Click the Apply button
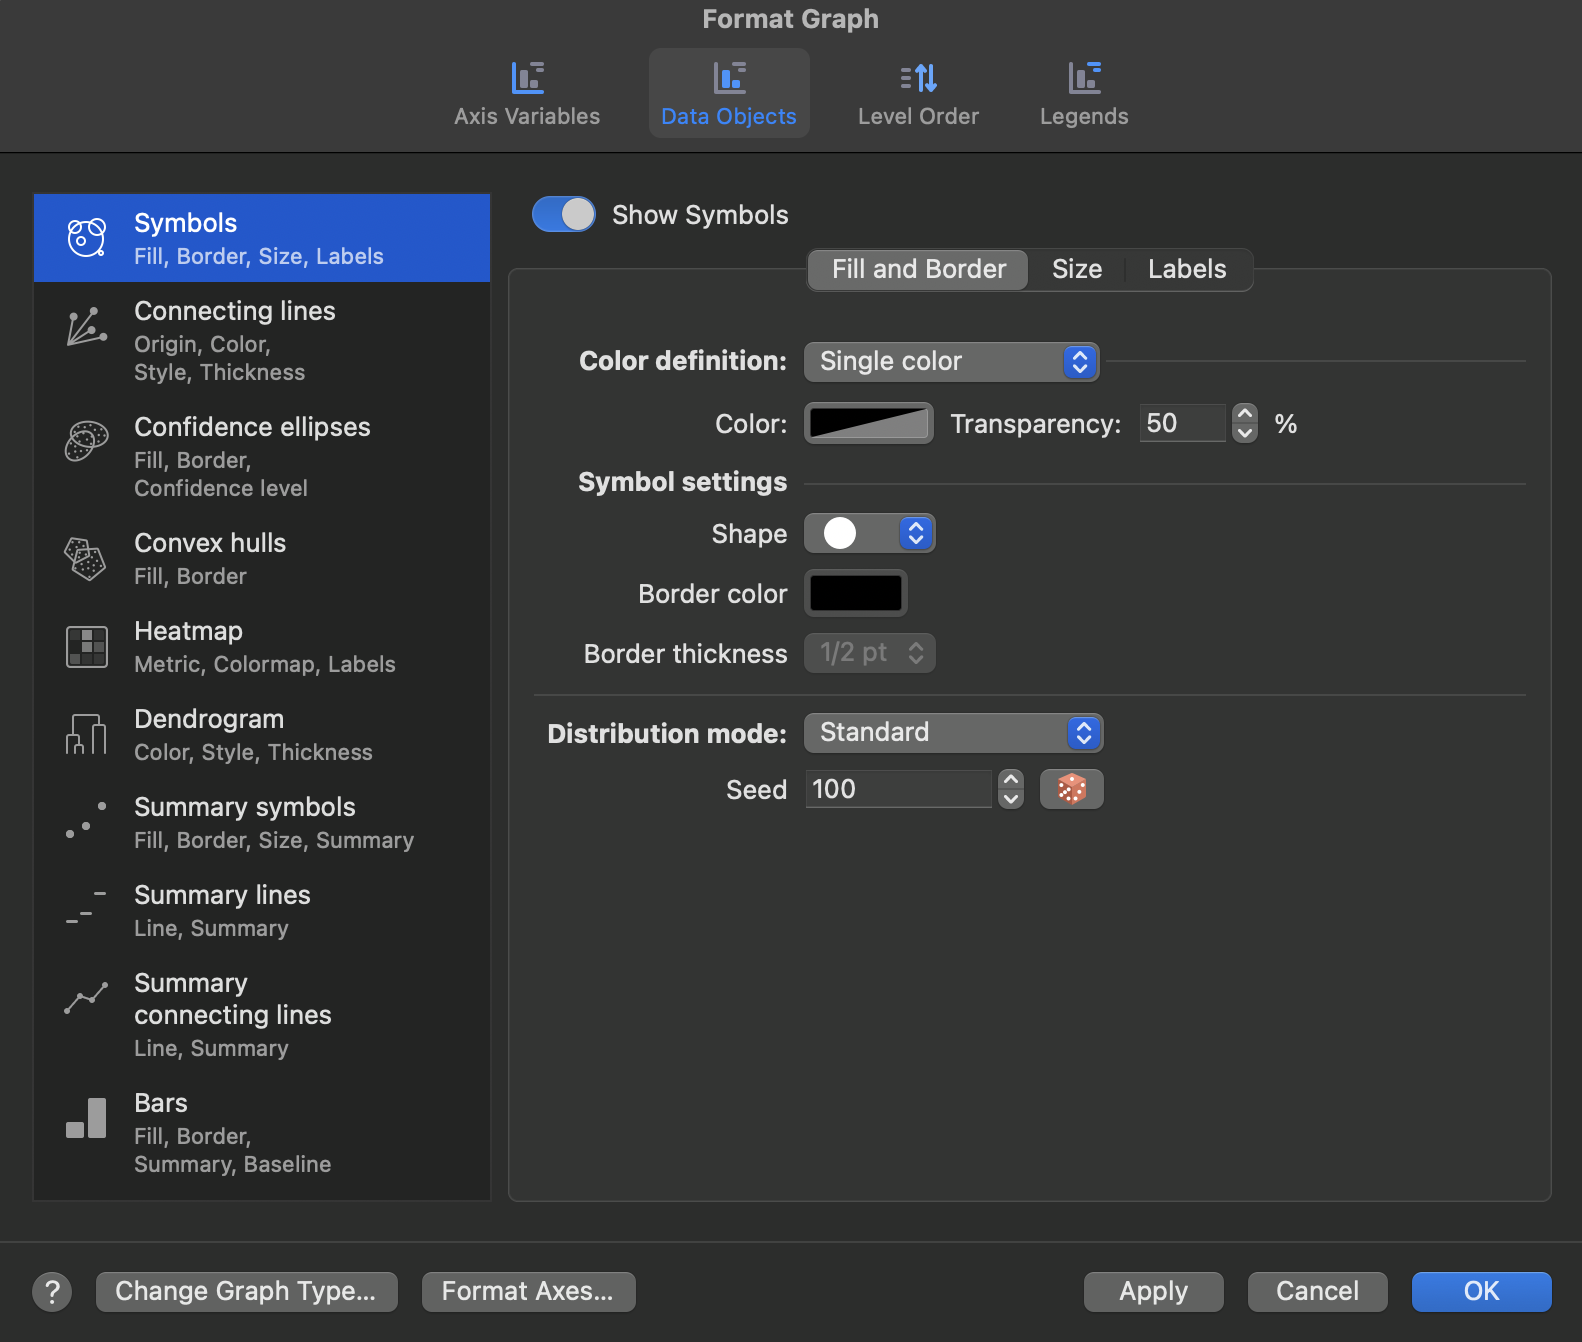This screenshot has height=1342, width=1582. (1154, 1292)
